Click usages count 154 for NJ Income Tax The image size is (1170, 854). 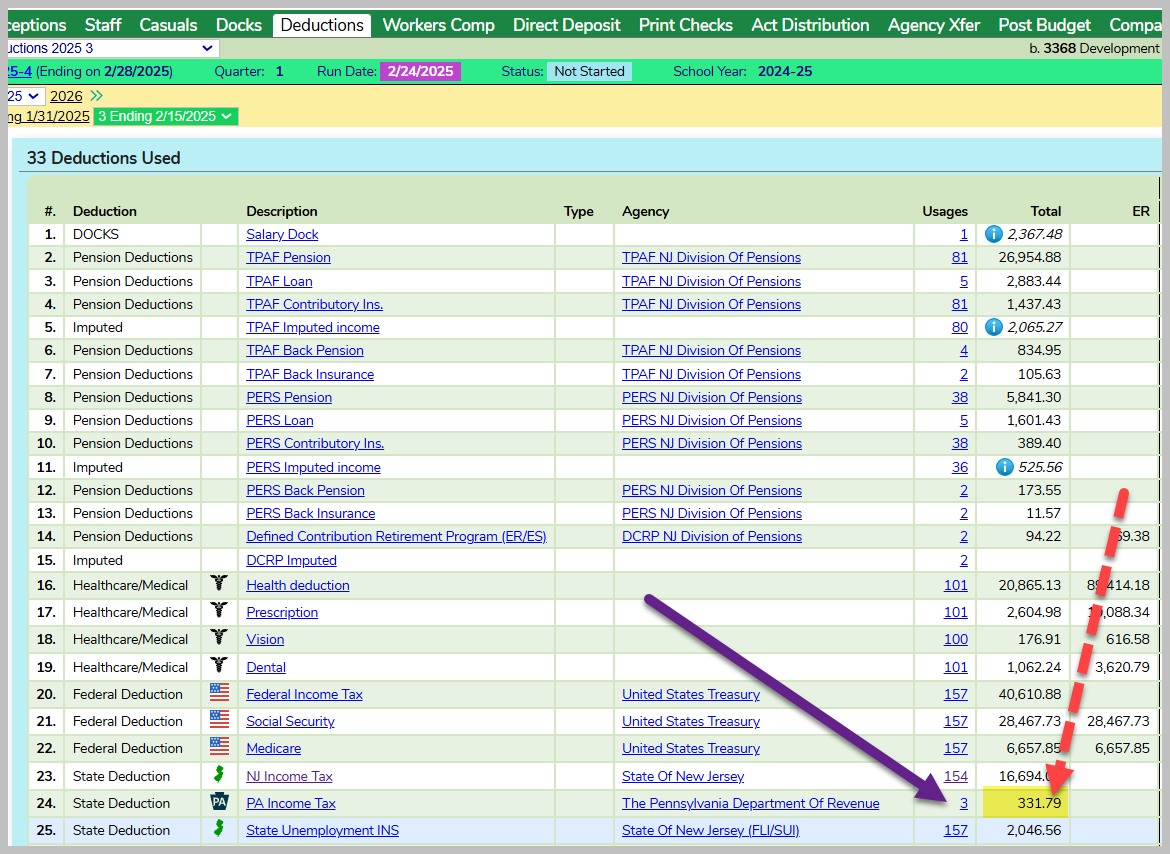click(956, 776)
